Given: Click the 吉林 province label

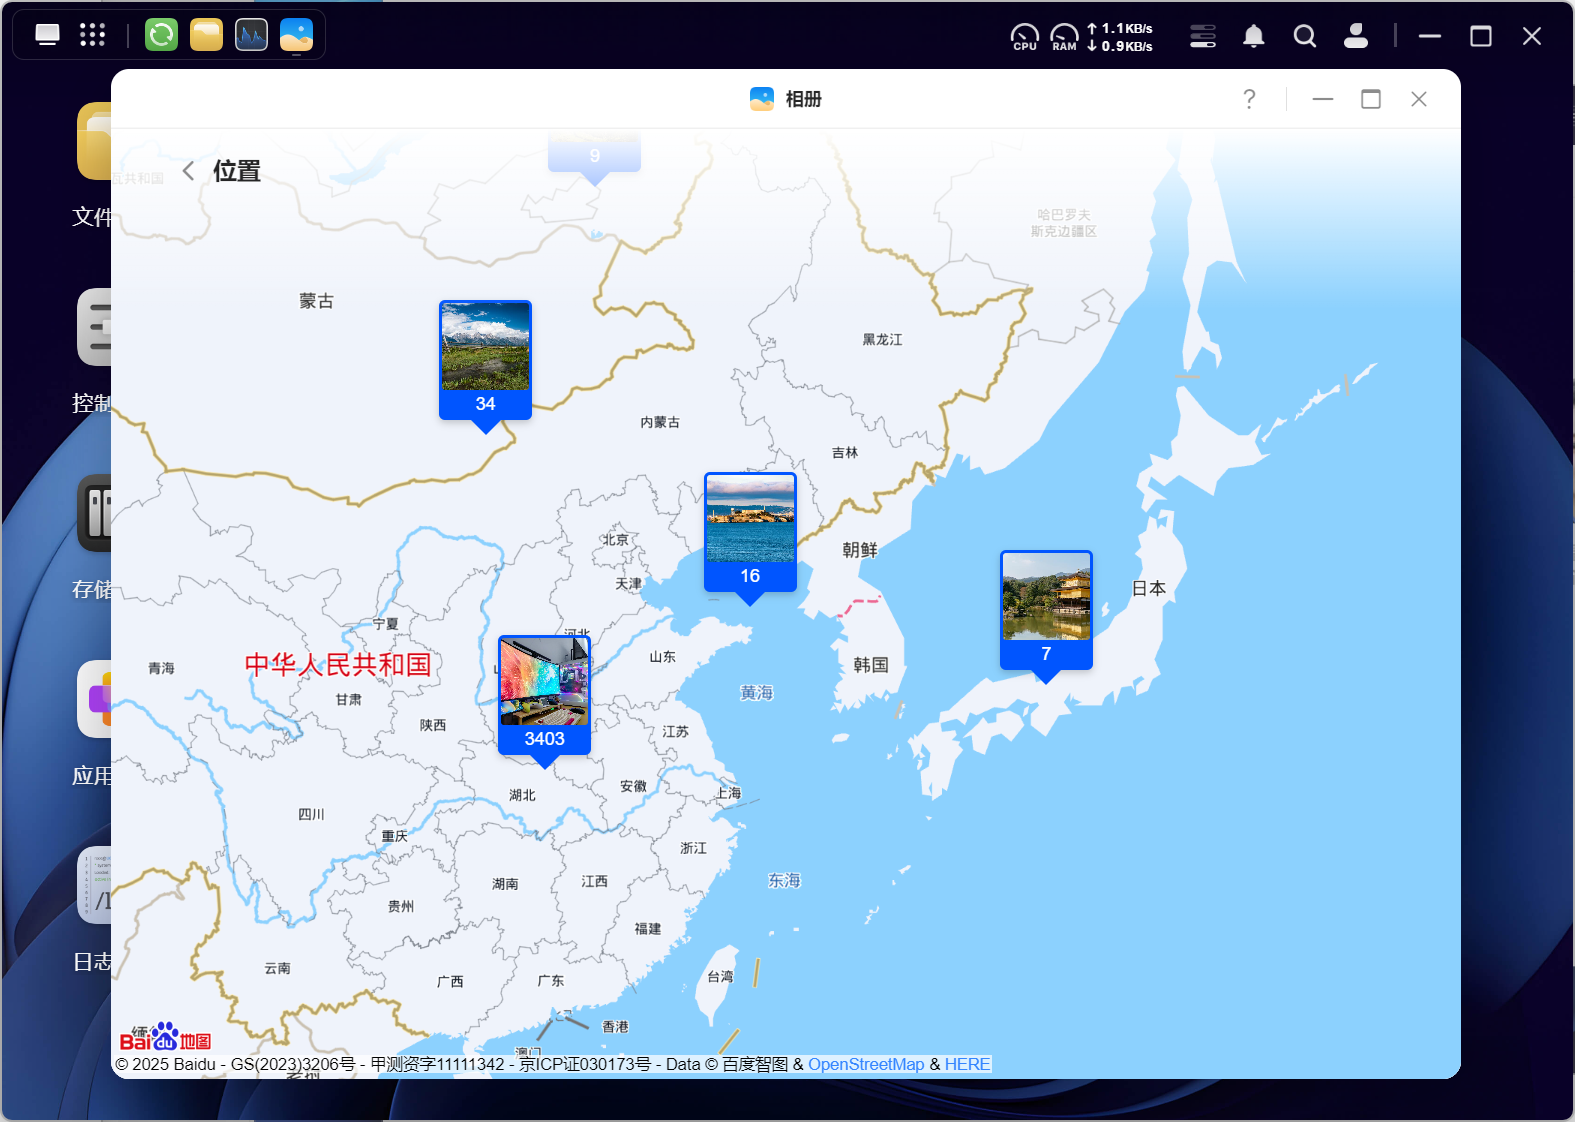Looking at the screenshot, I should tap(845, 453).
